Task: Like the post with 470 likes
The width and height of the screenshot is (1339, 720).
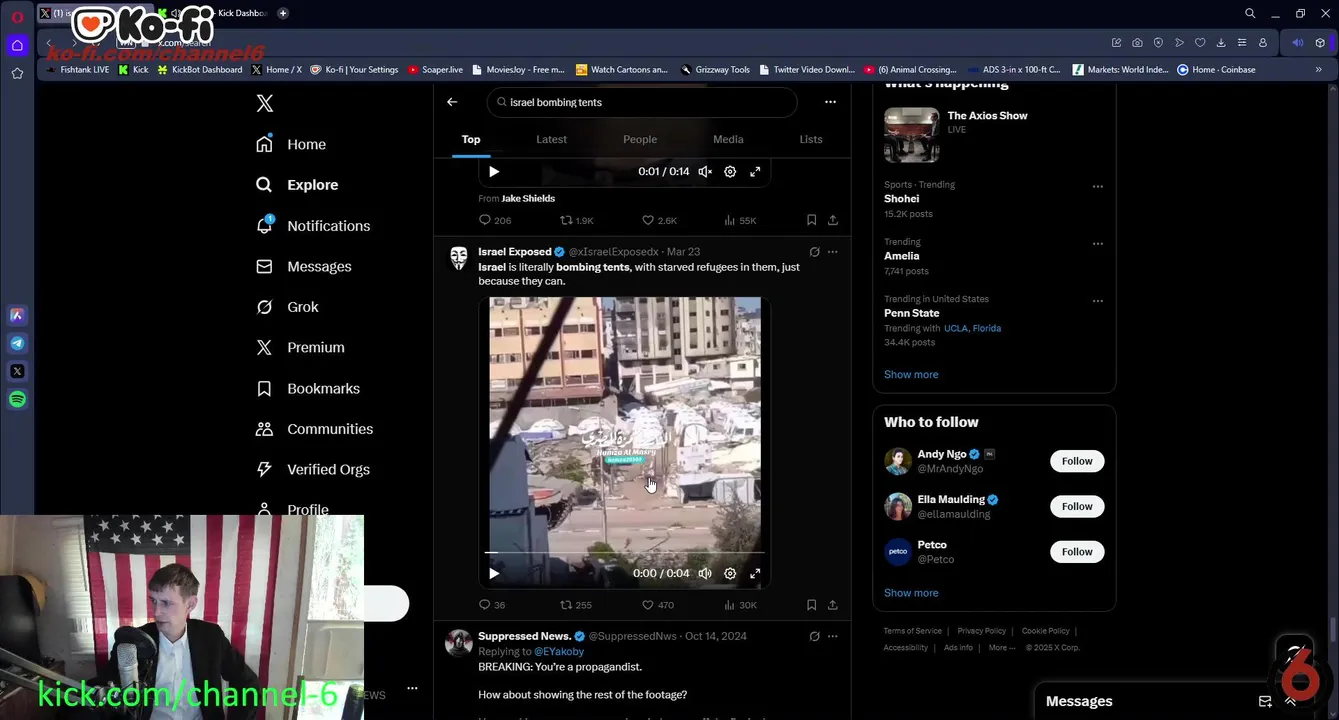Action: click(657, 605)
